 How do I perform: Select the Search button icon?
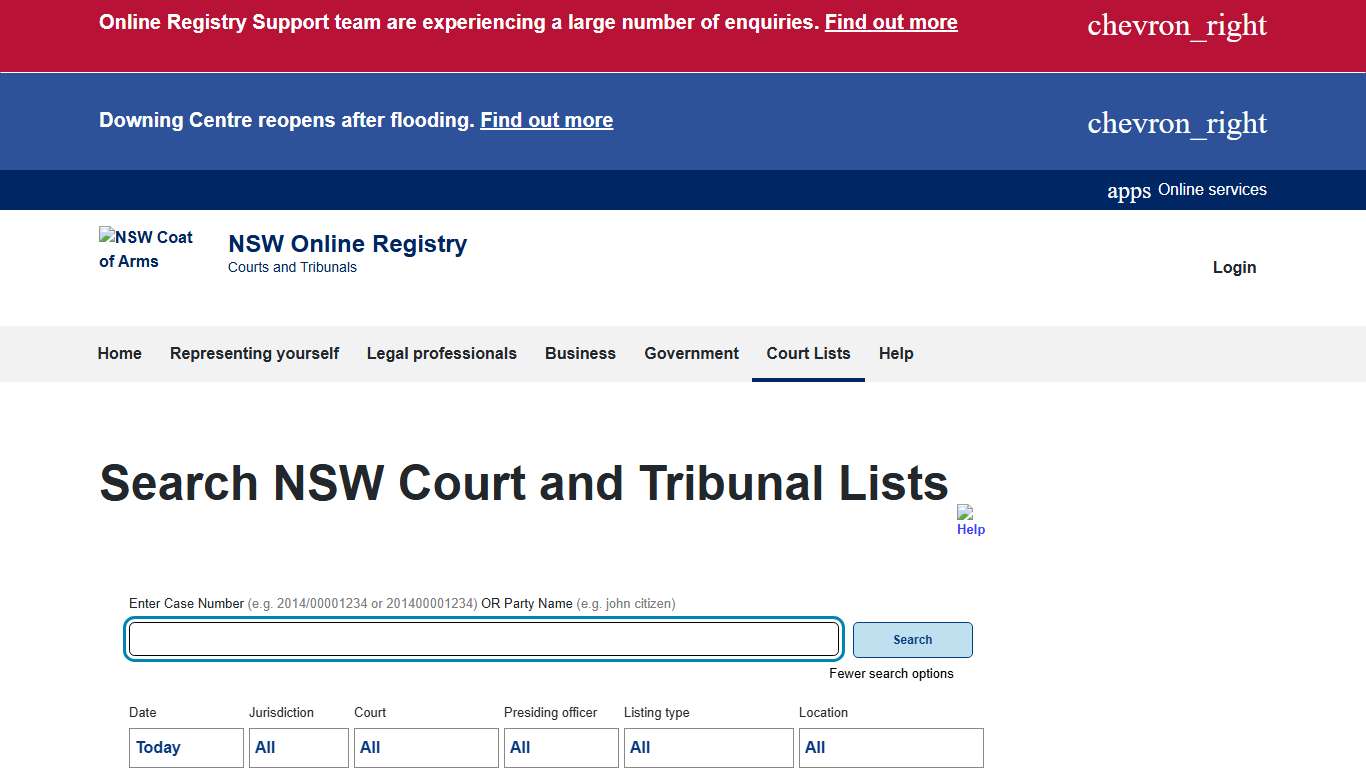point(911,639)
